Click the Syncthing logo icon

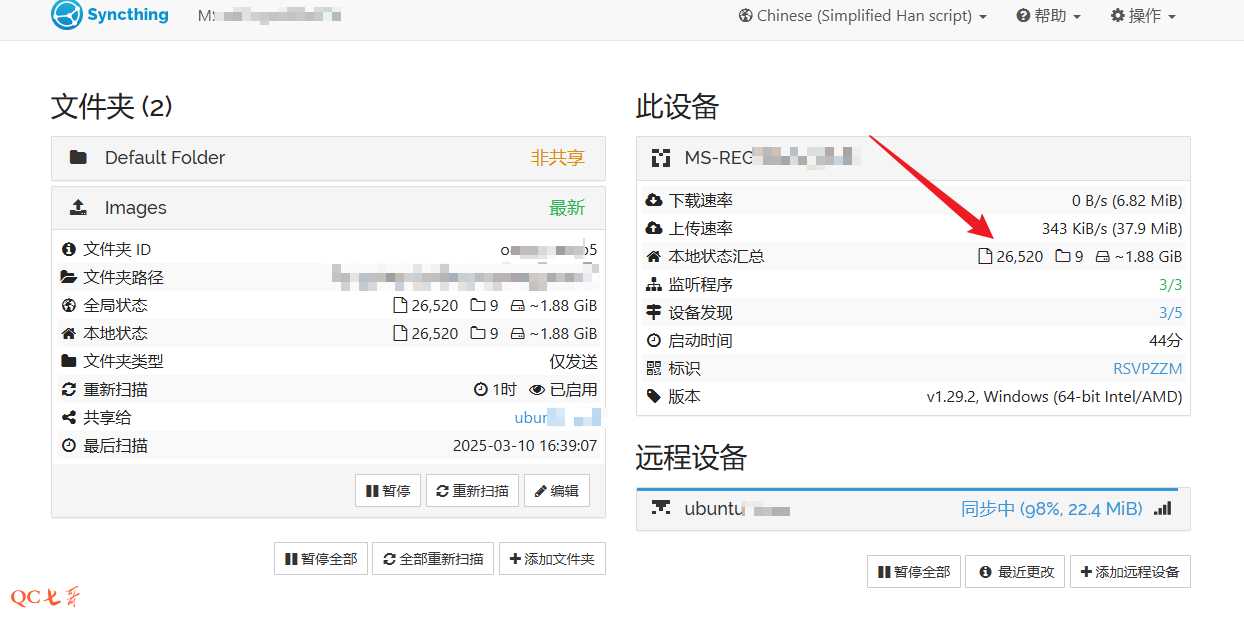66,16
